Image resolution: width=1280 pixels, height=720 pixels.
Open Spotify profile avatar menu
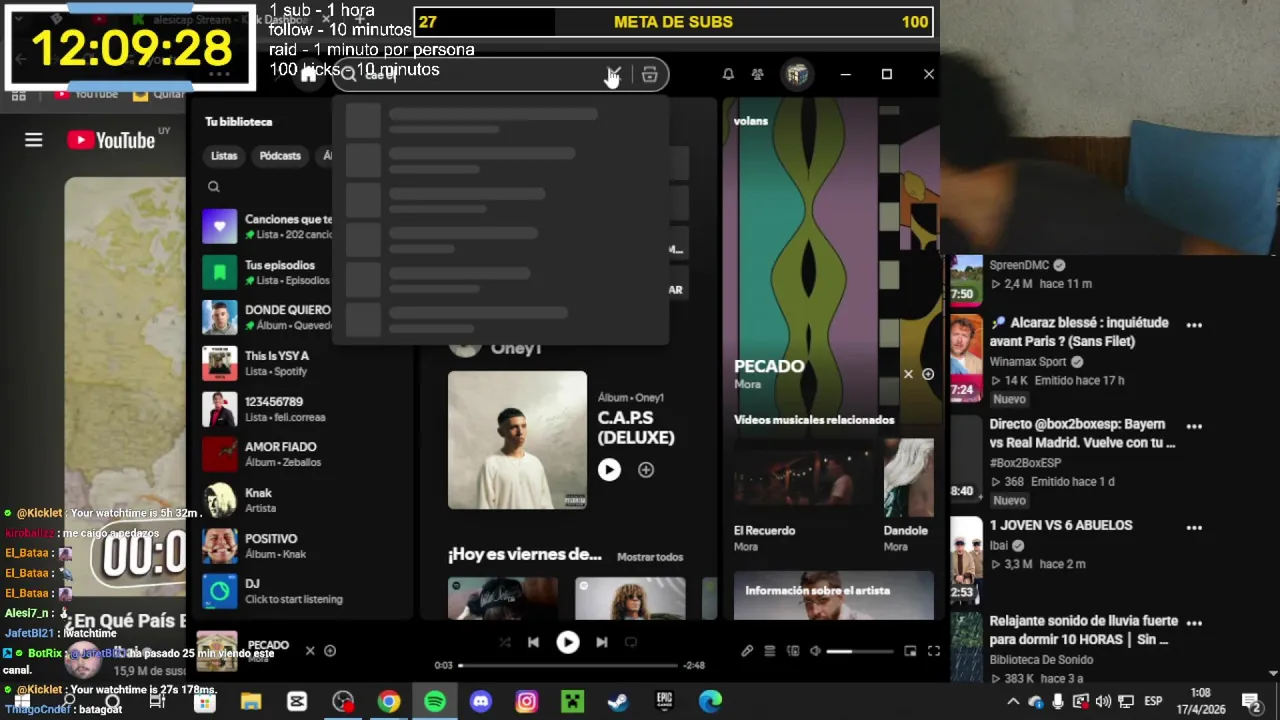click(x=796, y=75)
